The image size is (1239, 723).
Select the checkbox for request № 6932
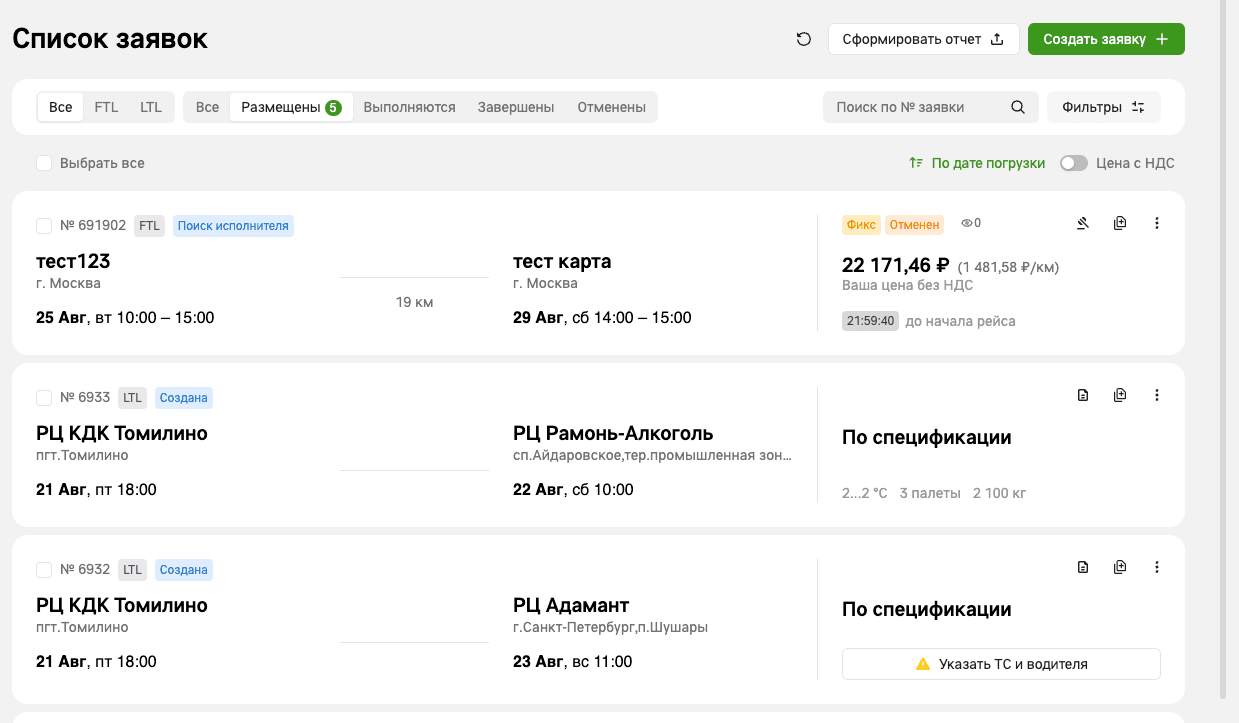(44, 570)
